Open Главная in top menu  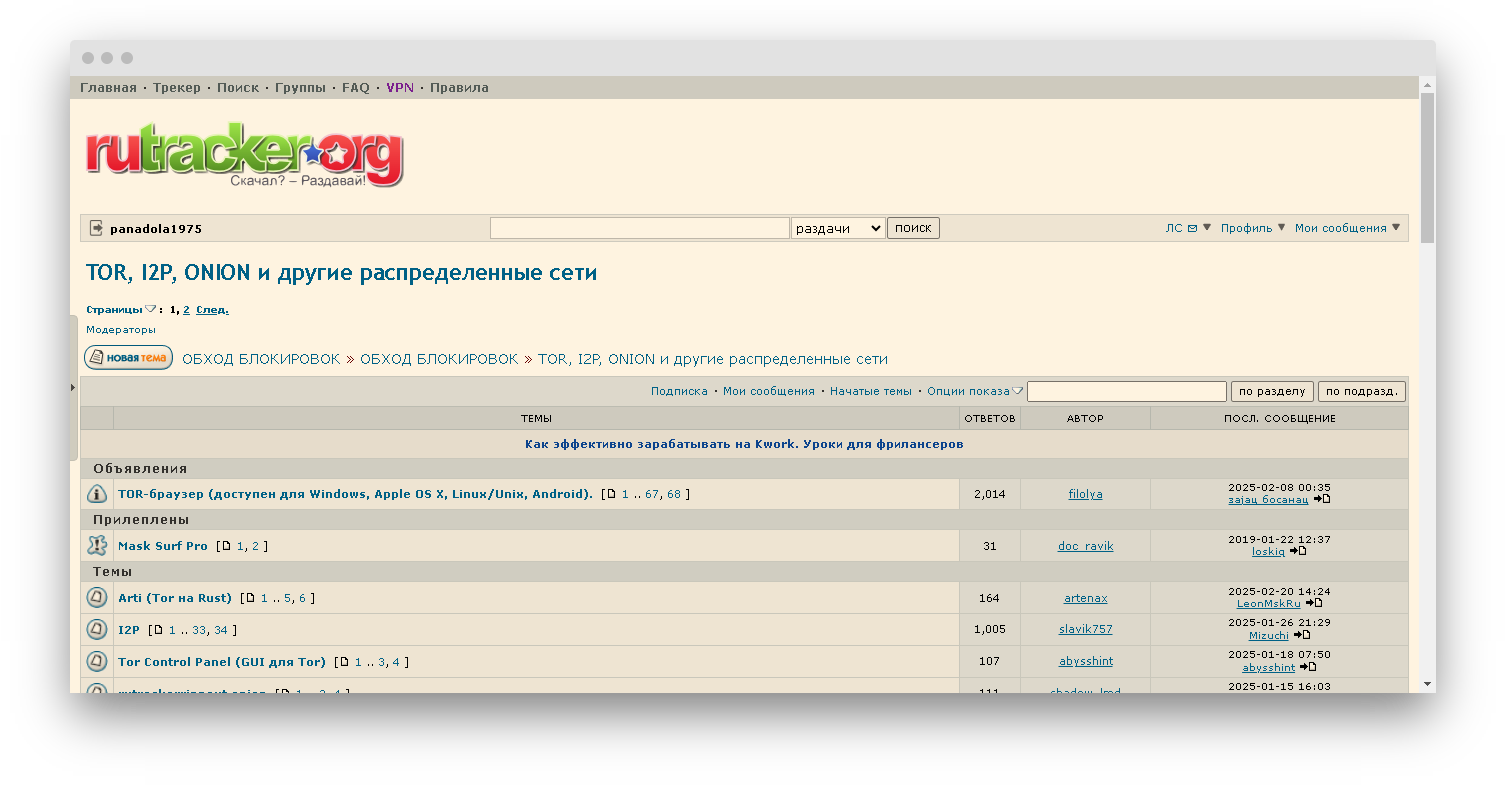tap(108, 88)
